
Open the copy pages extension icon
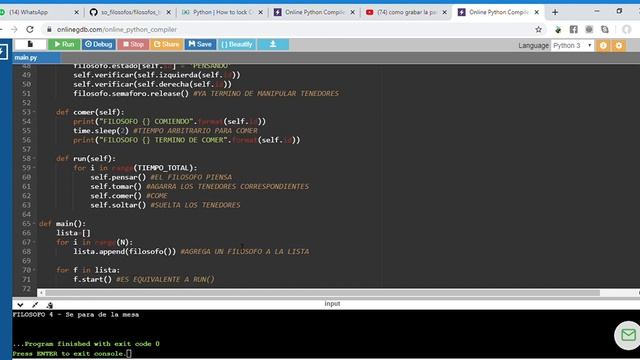tap(604, 29)
